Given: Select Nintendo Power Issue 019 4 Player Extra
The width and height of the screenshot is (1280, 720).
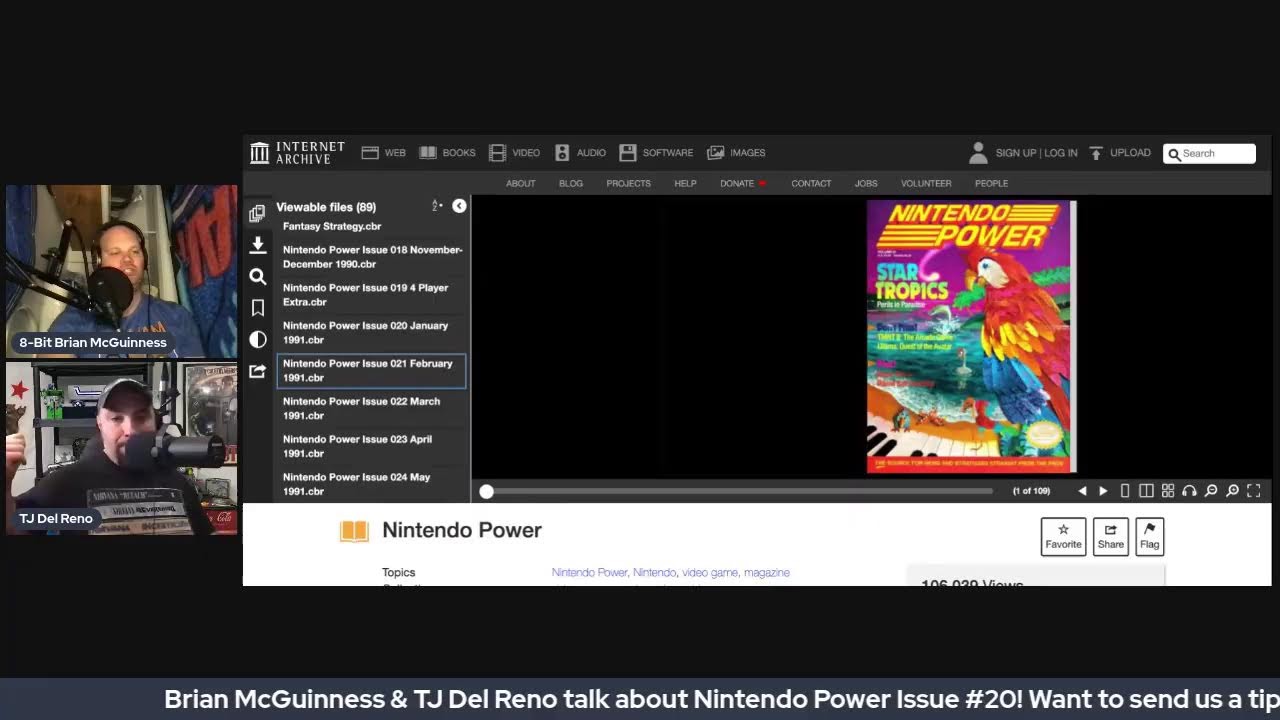Looking at the screenshot, I should pyautogui.click(x=371, y=295).
